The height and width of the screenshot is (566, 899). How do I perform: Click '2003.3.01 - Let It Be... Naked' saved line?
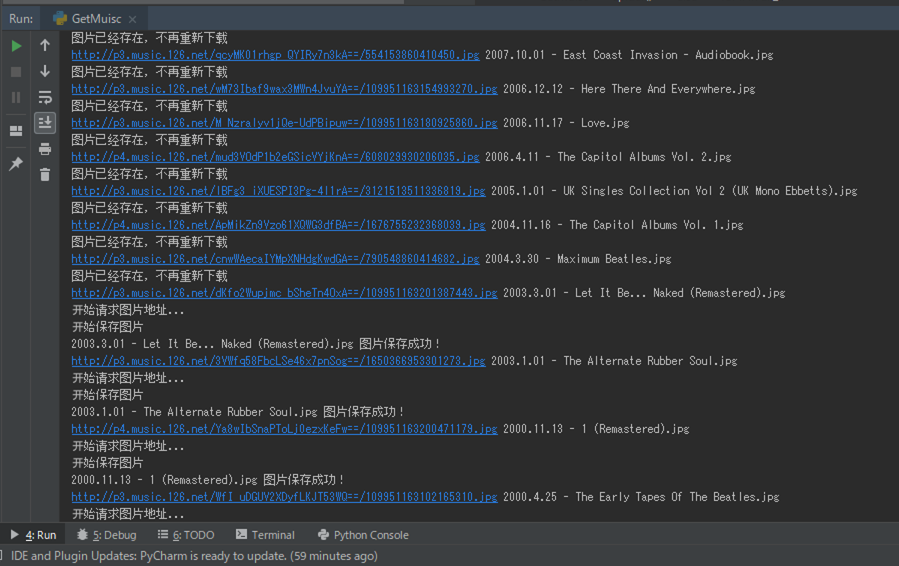coord(256,344)
